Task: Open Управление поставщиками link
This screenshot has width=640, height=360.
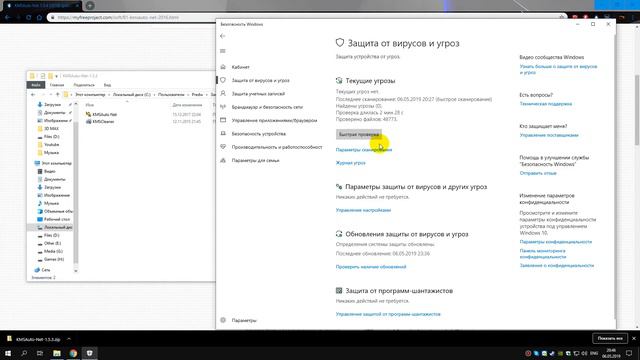Action: tap(549, 135)
